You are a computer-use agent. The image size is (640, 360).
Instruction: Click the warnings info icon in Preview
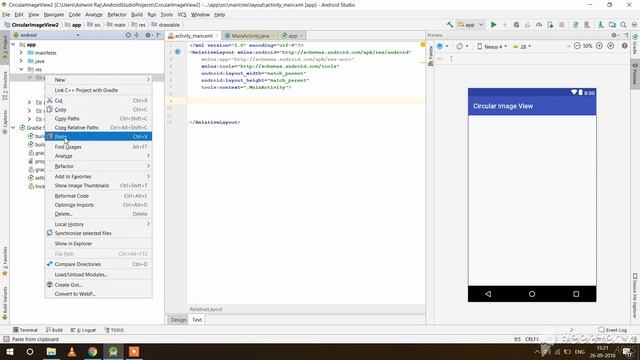pyautogui.click(x=624, y=46)
